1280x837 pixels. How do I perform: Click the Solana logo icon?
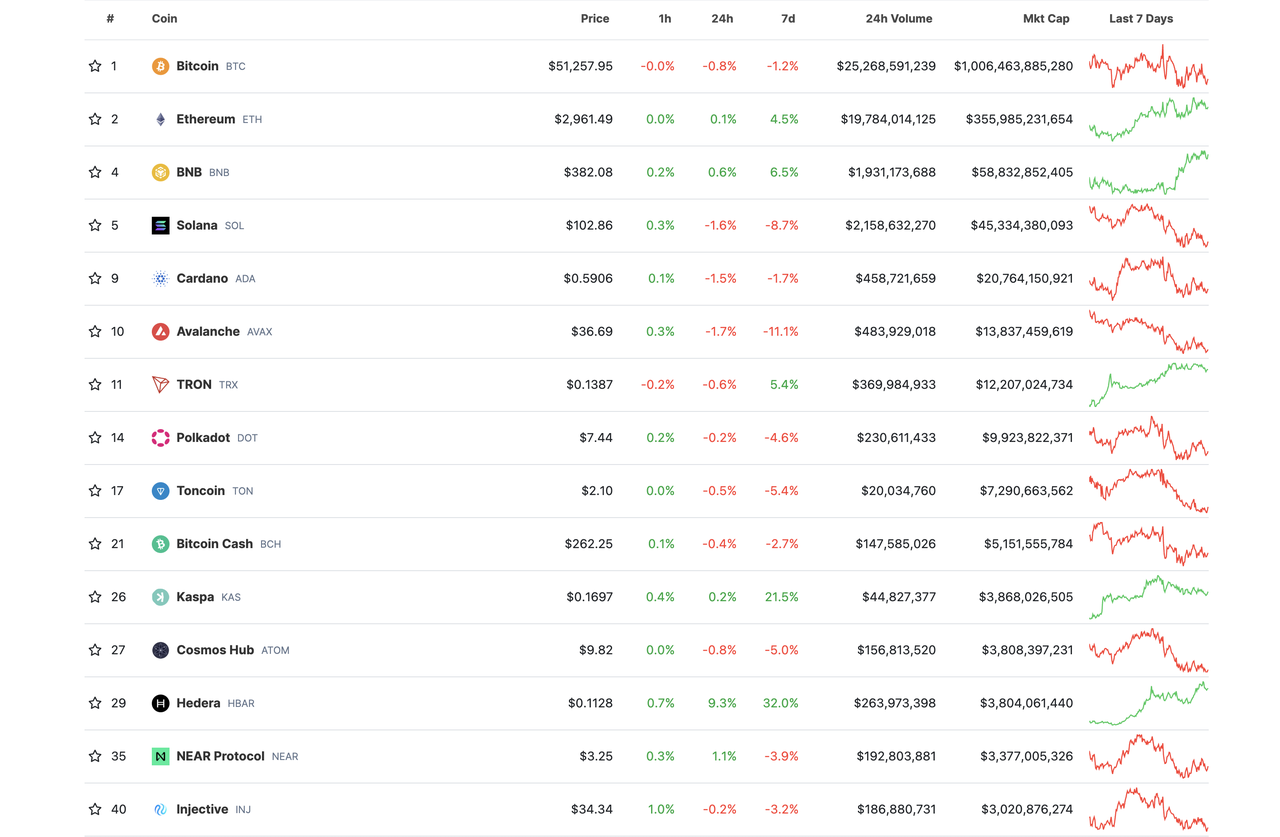(x=160, y=225)
